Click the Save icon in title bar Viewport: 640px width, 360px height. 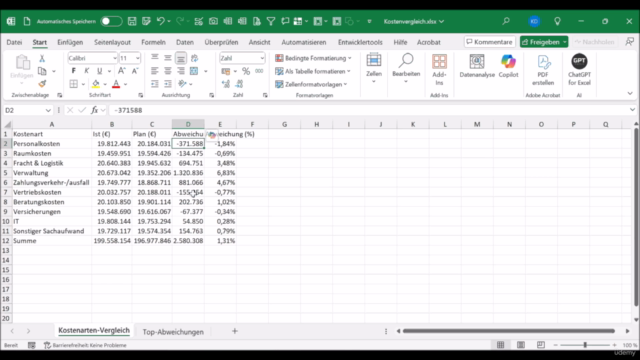pos(132,21)
